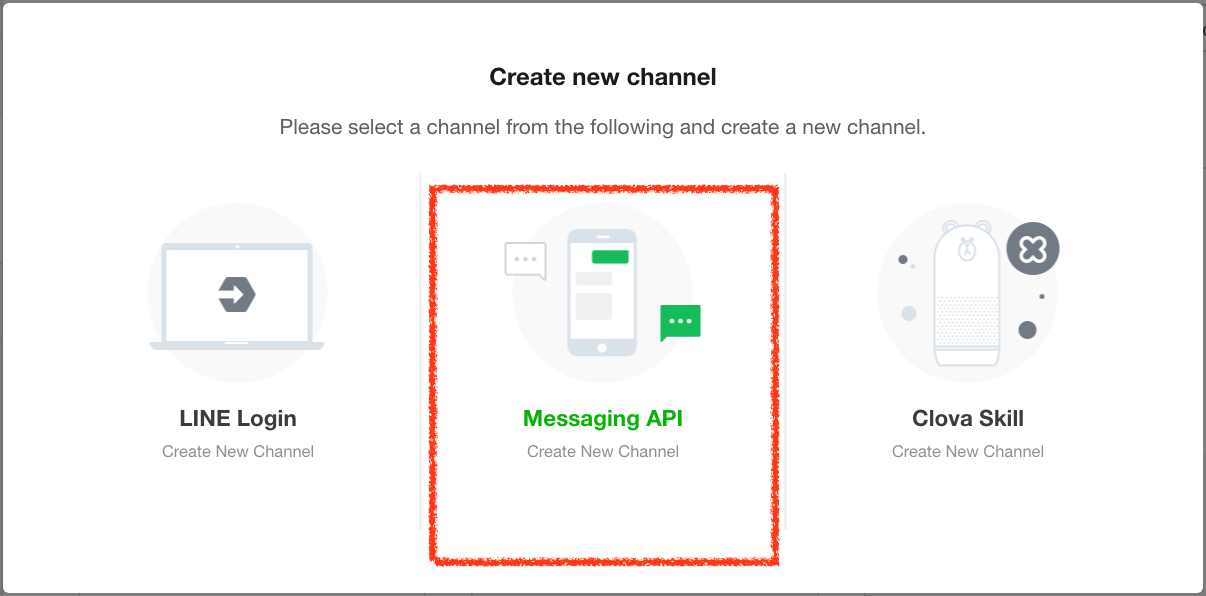Screen dimensions: 1206x596
Task: Select the Messaging API channel icon
Action: point(603,290)
